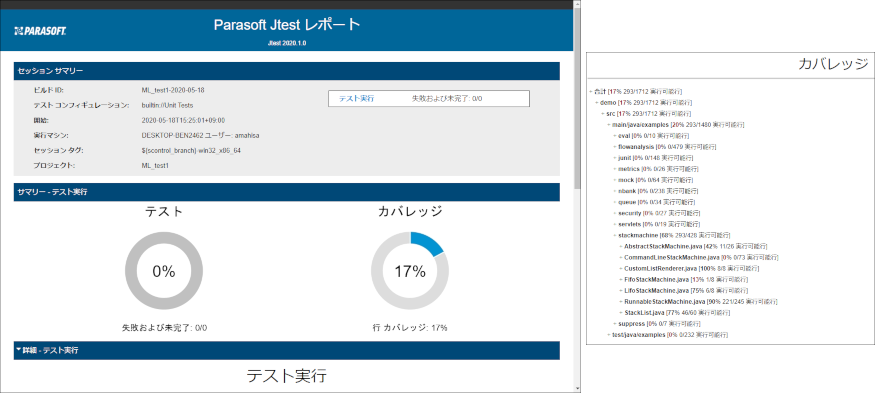Image resolution: width=875 pixels, height=393 pixels.
Task: Click the 行 カバレッジ: 17% caption
Action: 410,328
